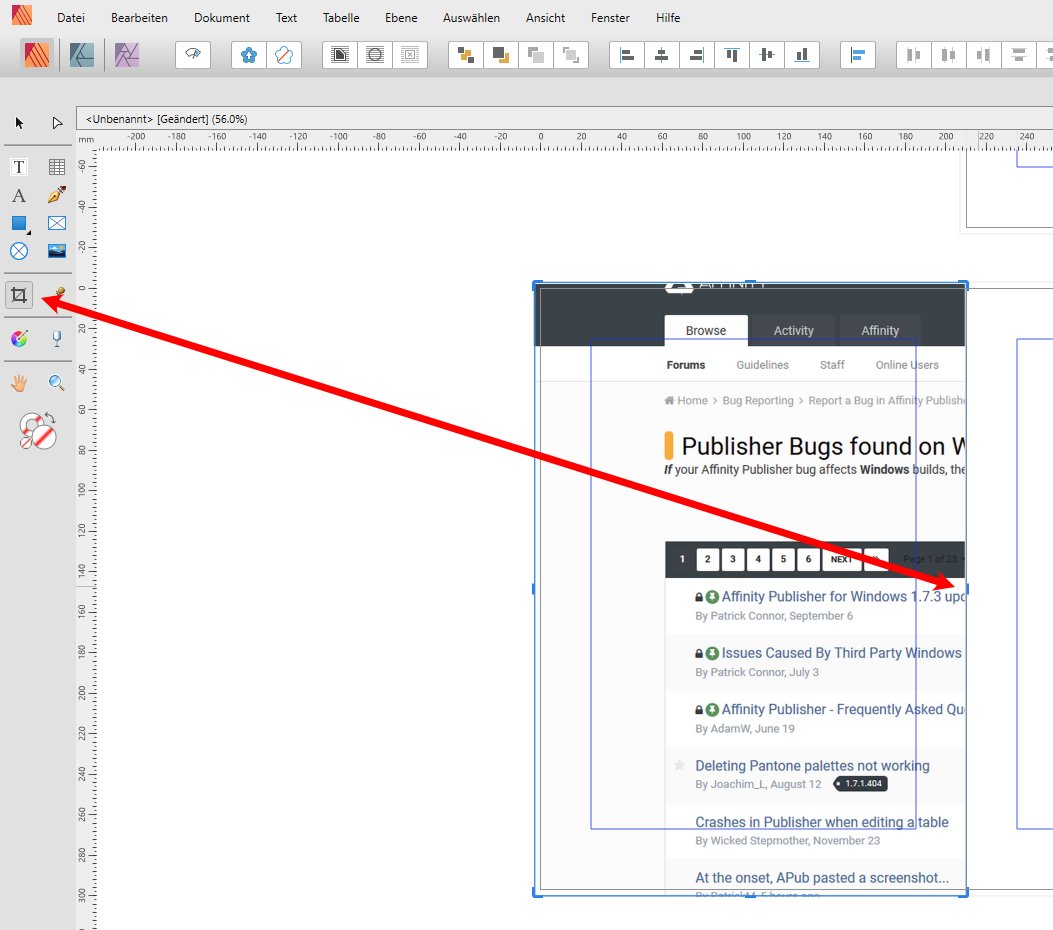
Task: Align selection to the bottom
Action: click(x=802, y=54)
